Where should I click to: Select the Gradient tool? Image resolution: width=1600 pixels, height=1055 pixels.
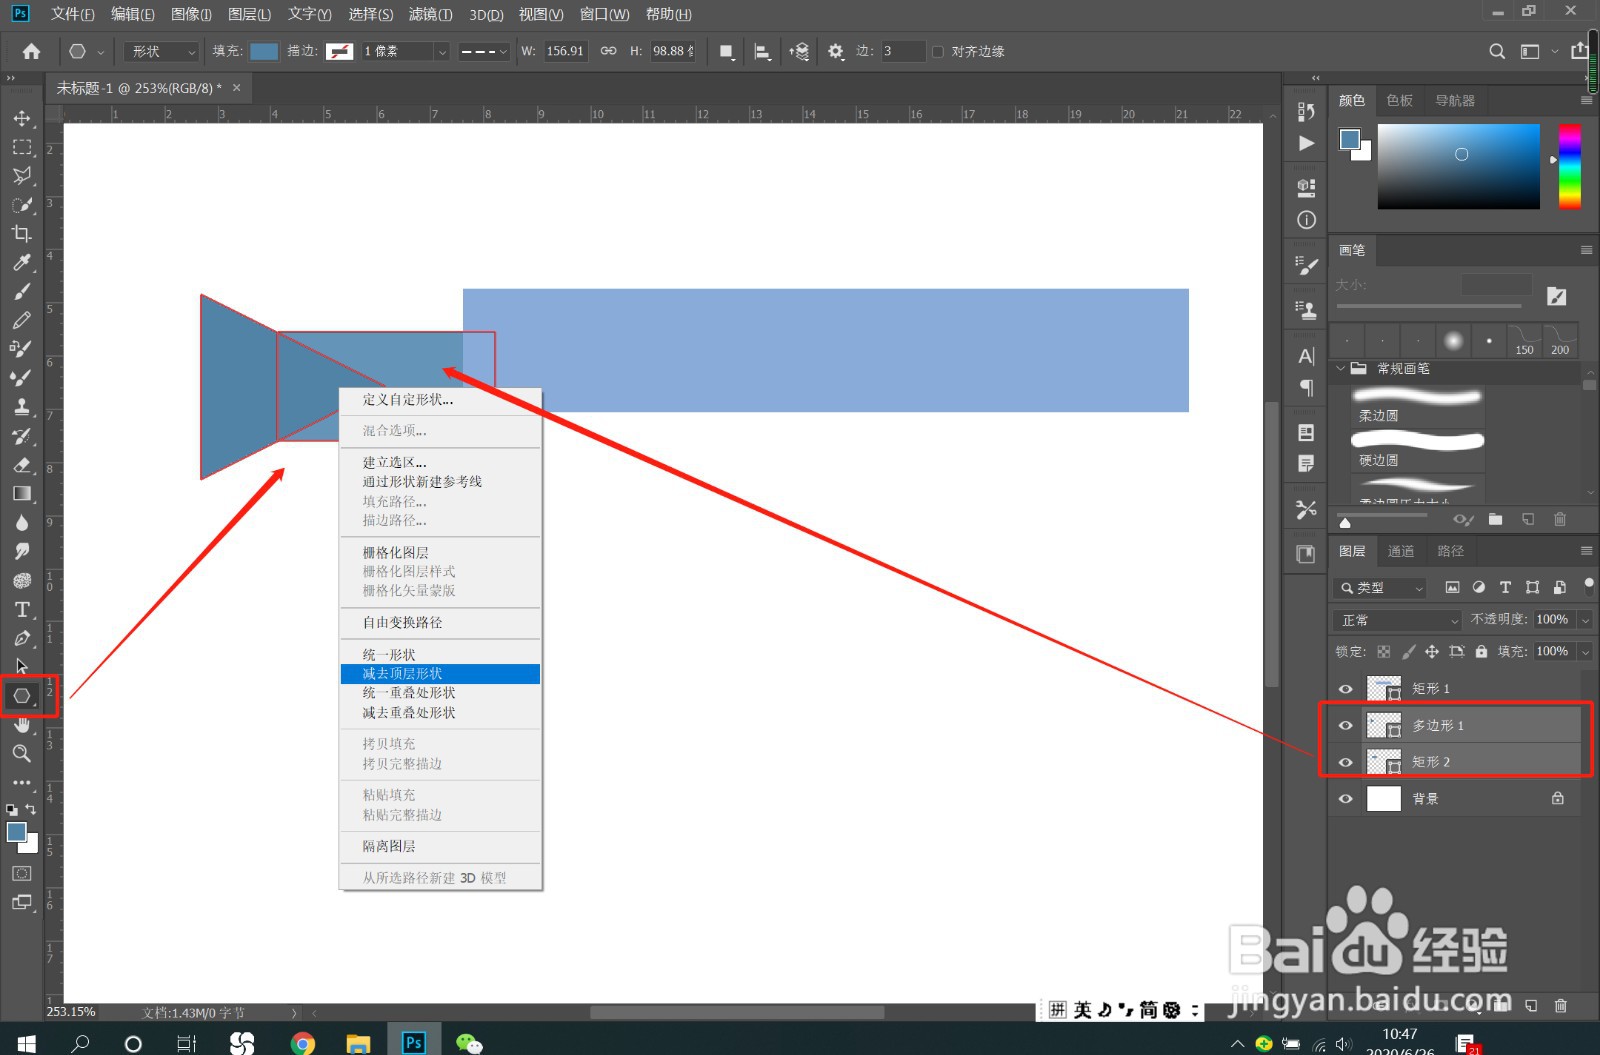pos(21,494)
